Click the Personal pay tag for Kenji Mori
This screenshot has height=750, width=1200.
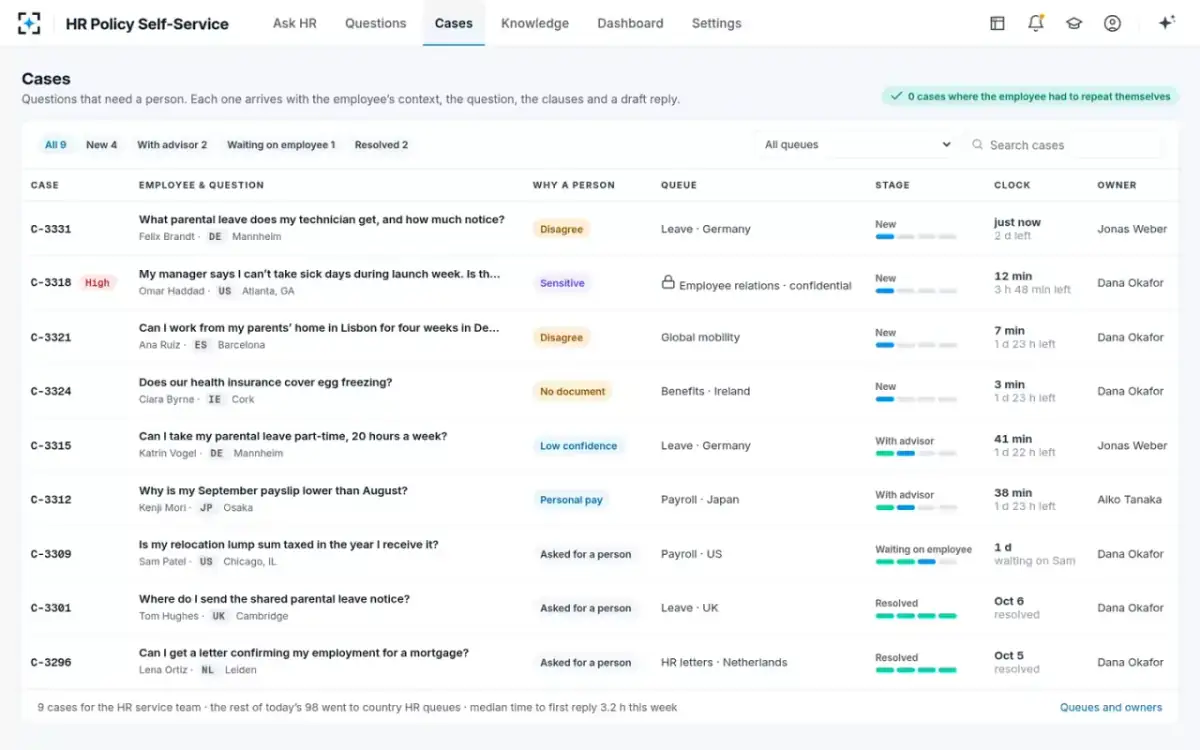[571, 500]
